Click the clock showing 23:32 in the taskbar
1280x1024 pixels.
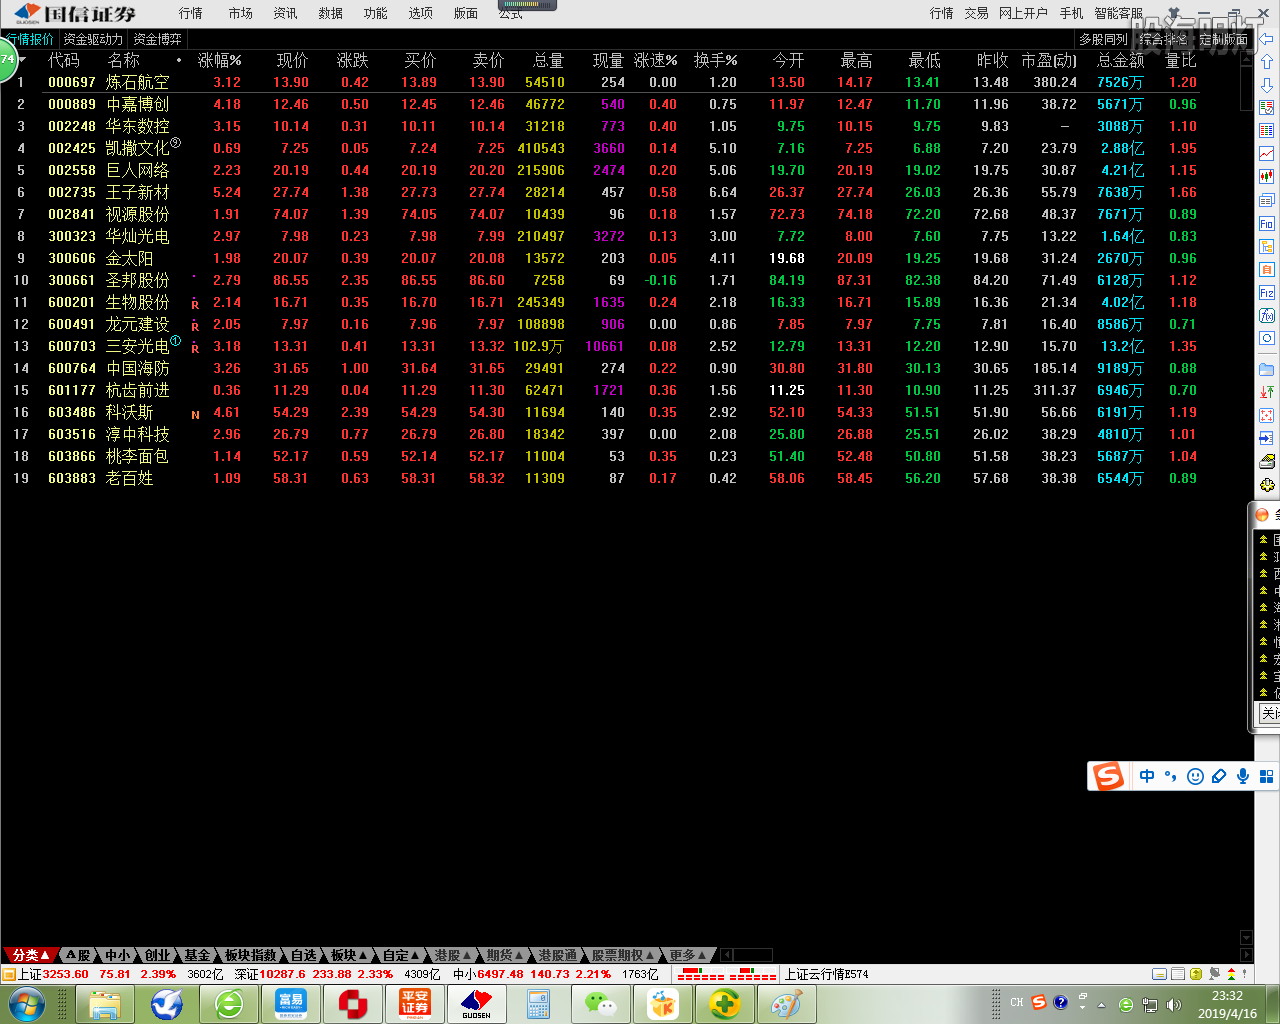click(1227, 996)
